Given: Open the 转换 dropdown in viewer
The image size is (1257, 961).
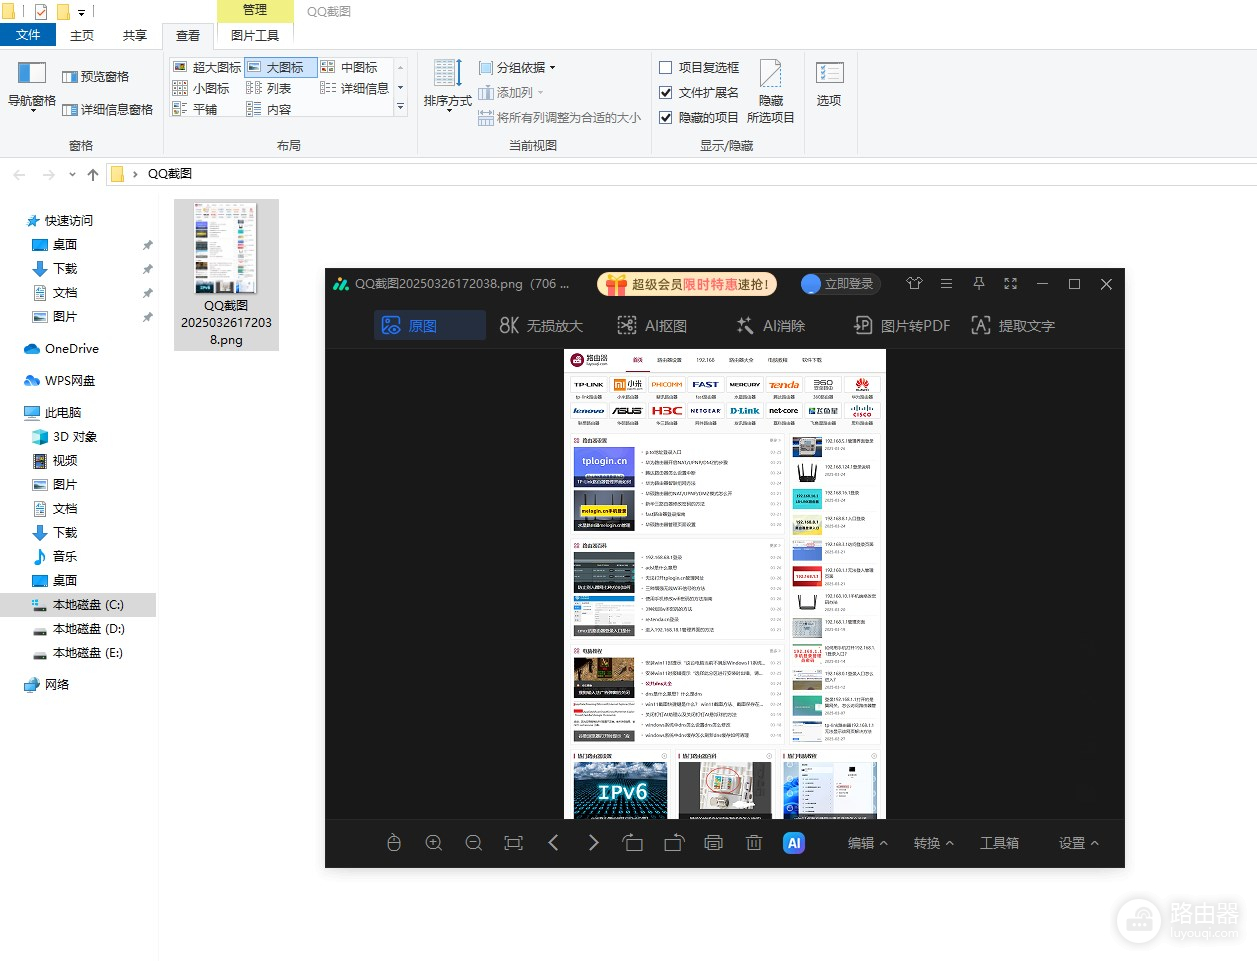Looking at the screenshot, I should 933,843.
